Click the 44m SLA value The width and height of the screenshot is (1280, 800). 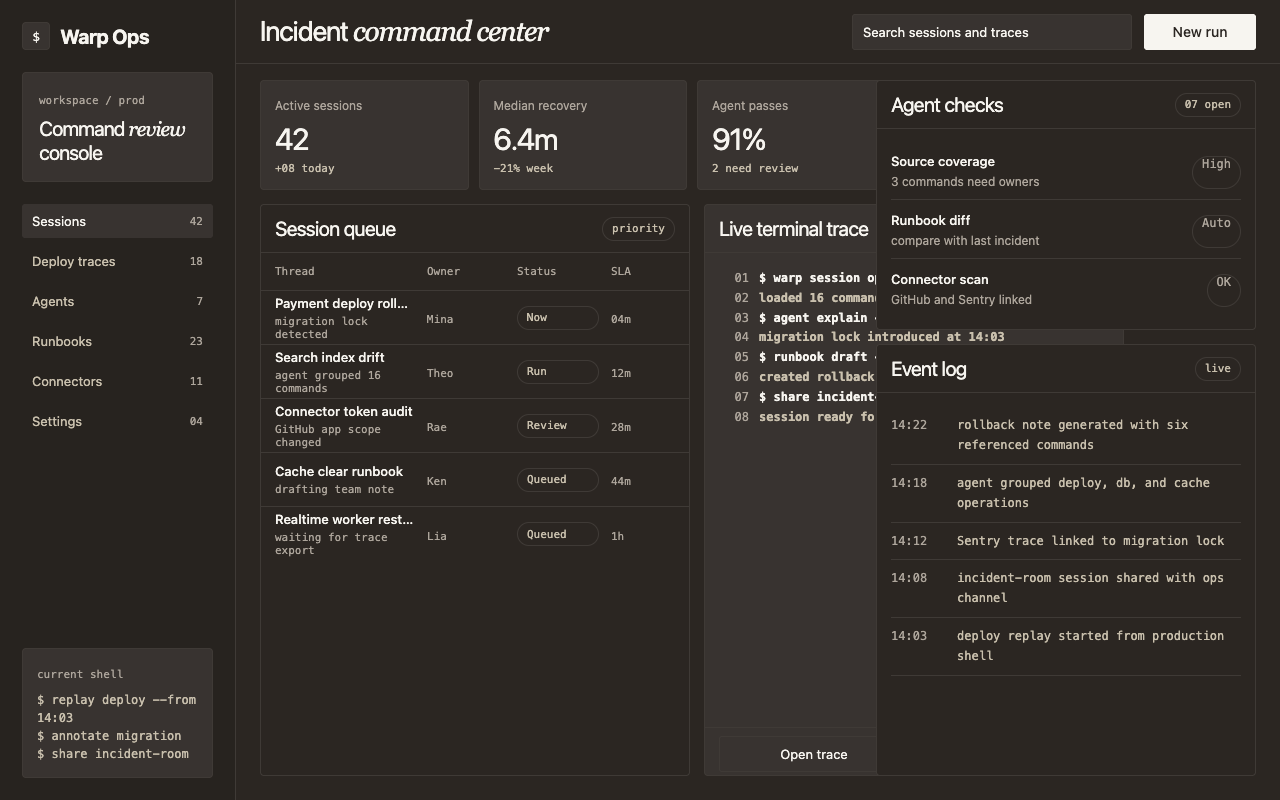621,481
